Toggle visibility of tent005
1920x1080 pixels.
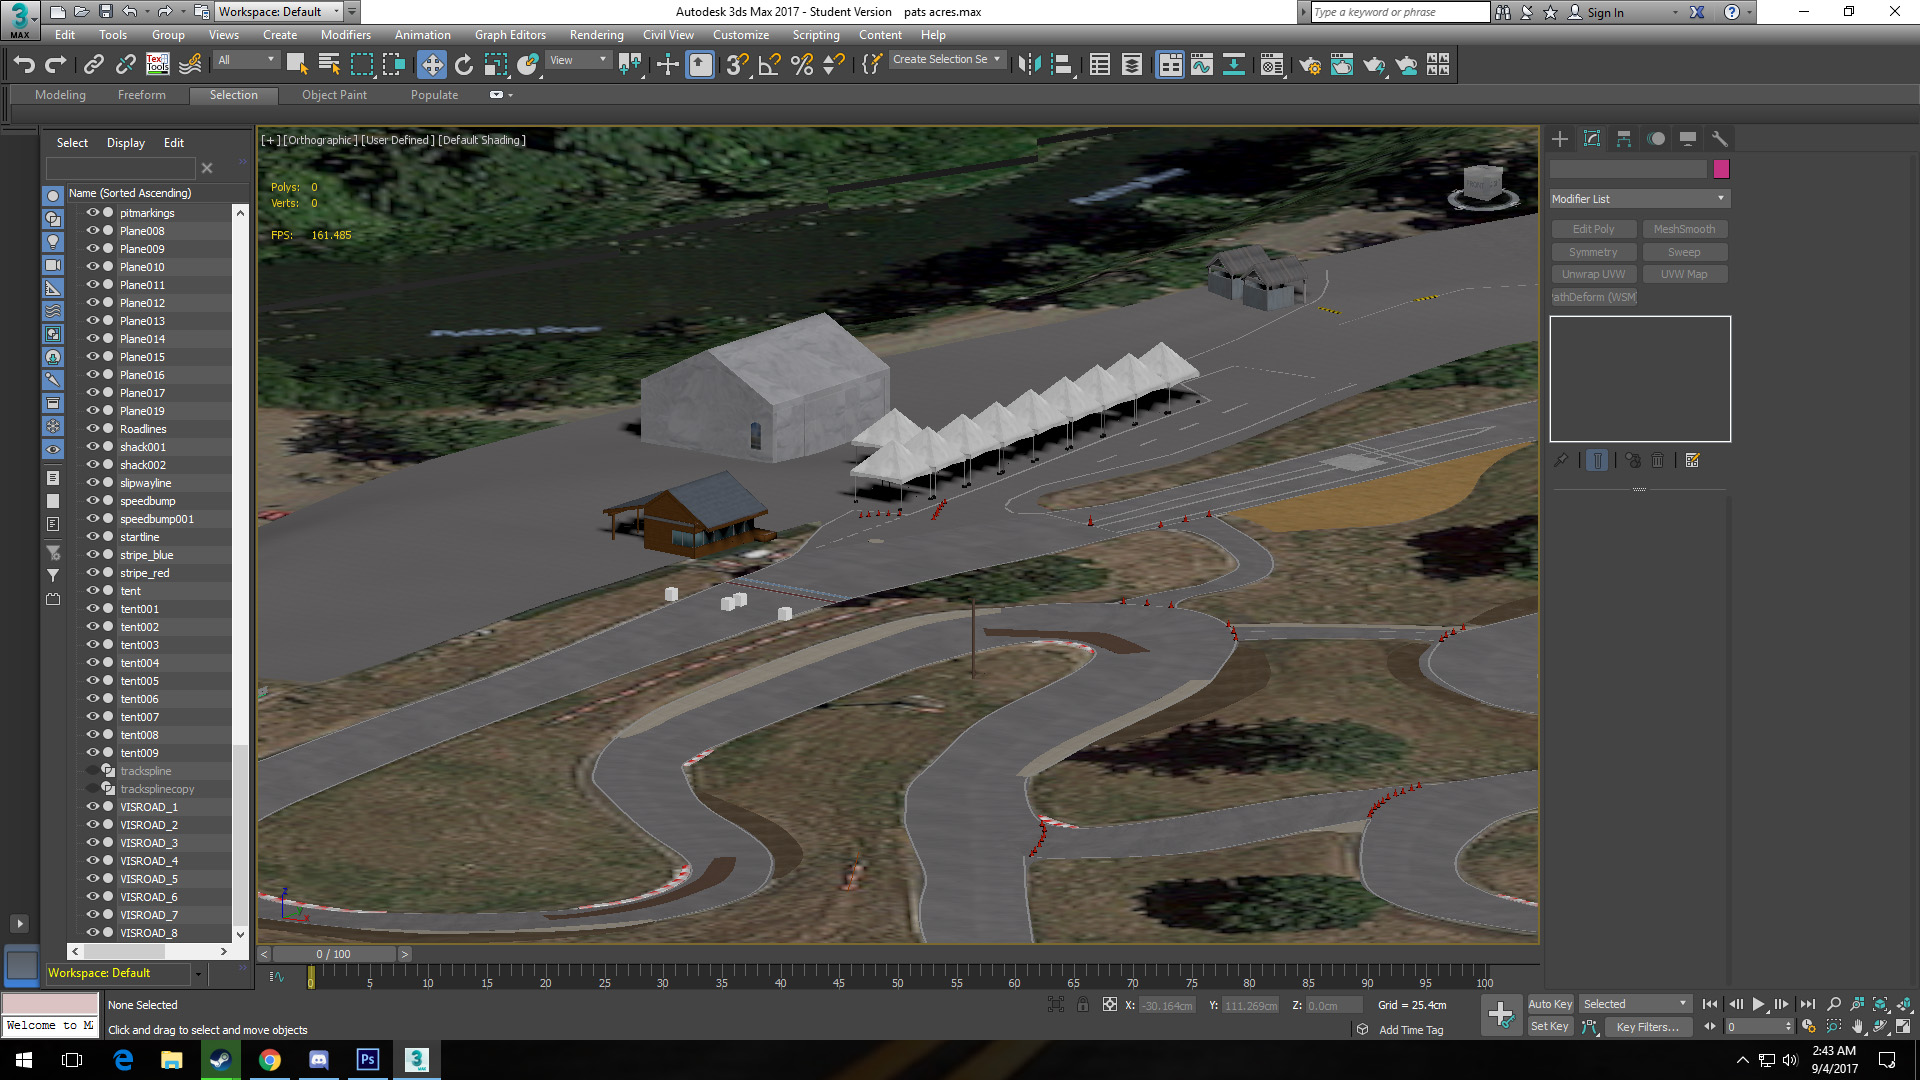pos(92,681)
